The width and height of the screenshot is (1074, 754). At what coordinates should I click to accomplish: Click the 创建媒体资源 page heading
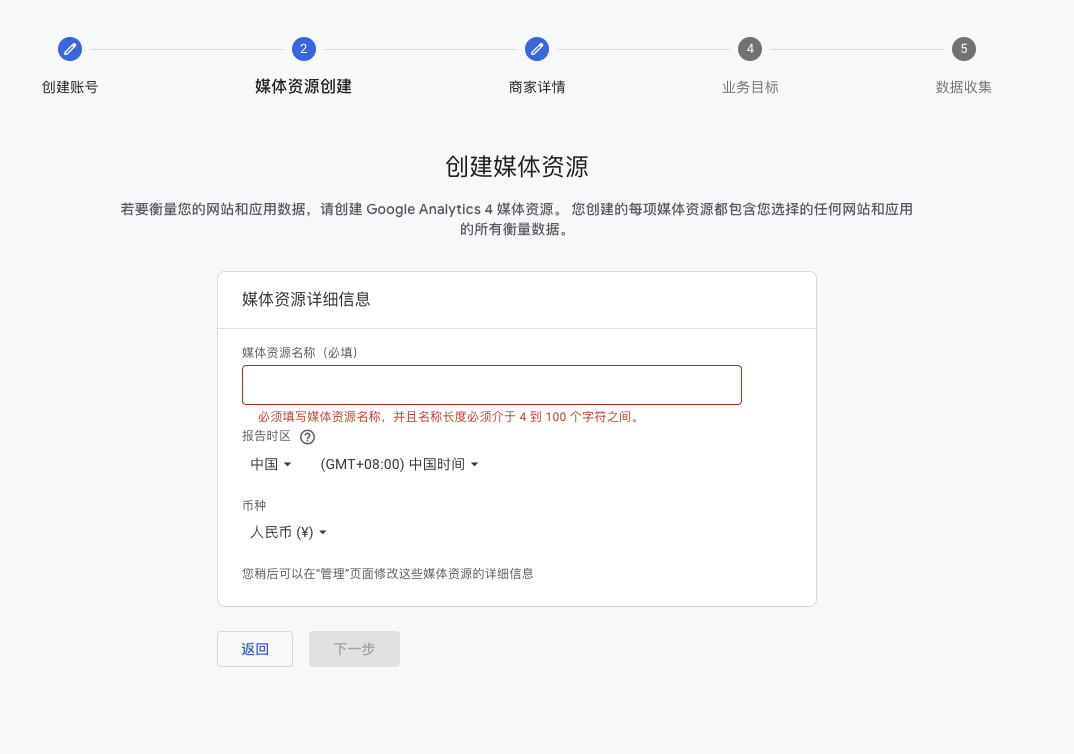pyautogui.click(x=516, y=166)
